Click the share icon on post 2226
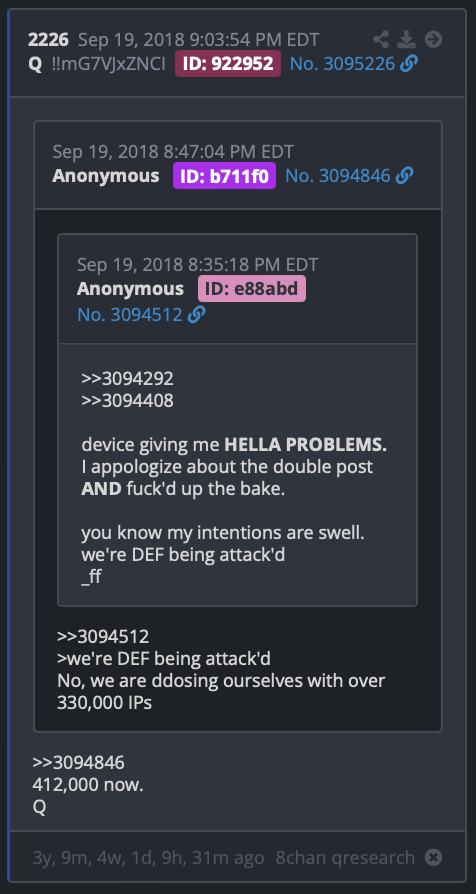This screenshot has height=894, width=476. click(x=381, y=39)
